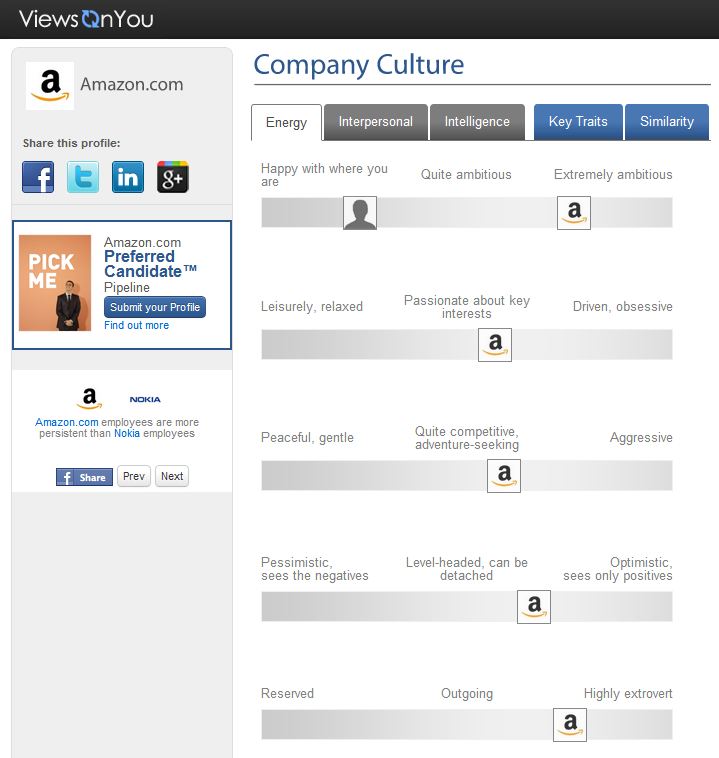This screenshot has height=758, width=719.
Task: Click the gray user silhouette marker
Action: point(360,213)
